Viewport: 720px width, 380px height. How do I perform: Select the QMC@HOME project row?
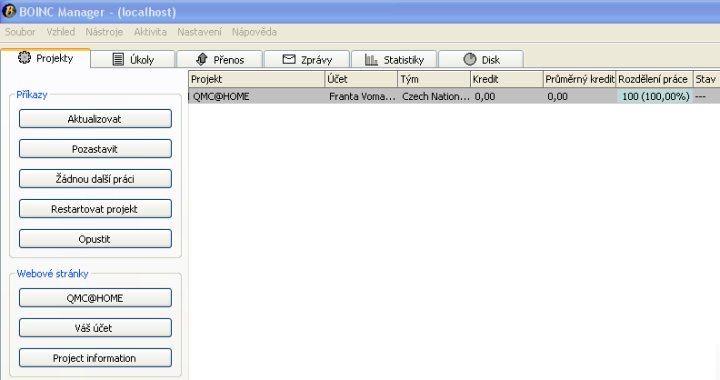click(x=454, y=96)
